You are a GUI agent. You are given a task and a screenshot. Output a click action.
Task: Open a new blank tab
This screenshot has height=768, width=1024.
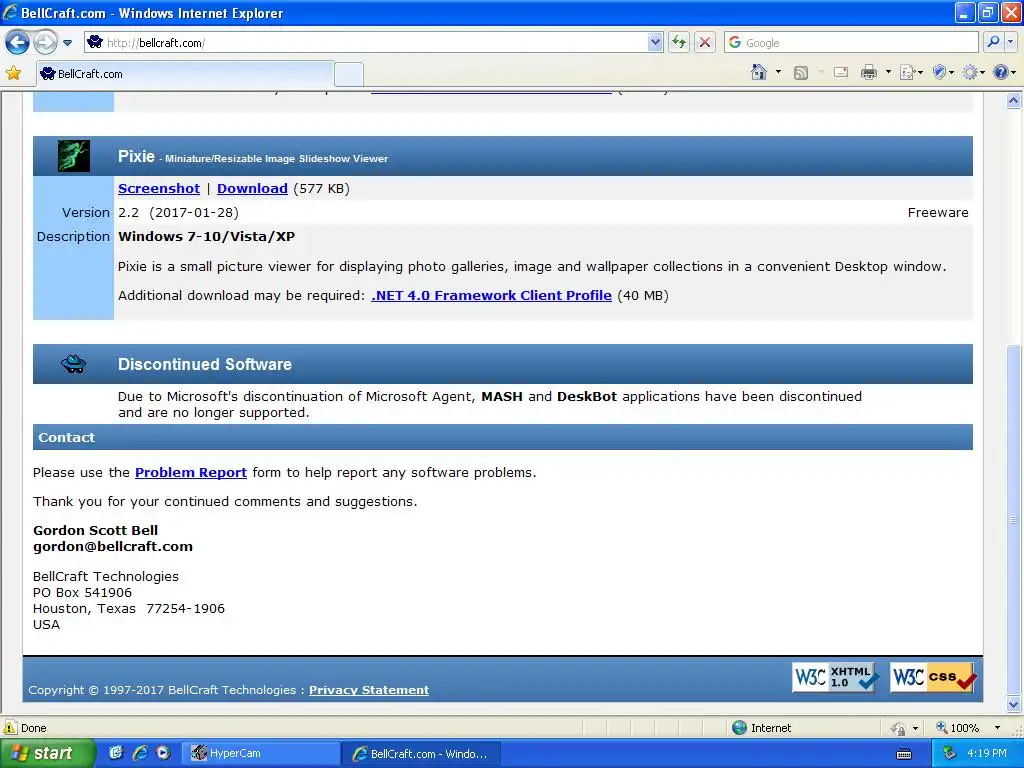click(349, 74)
